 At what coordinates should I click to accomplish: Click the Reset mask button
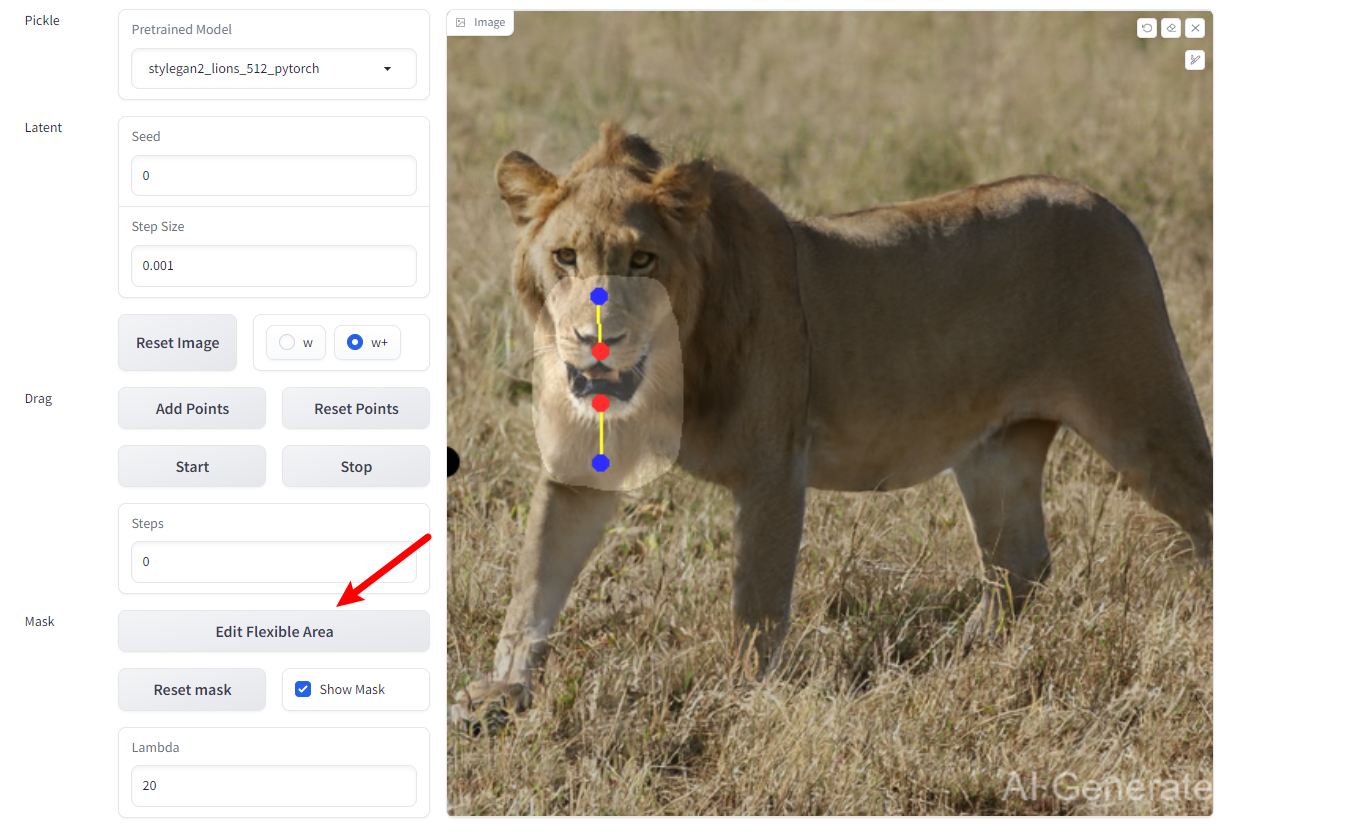coord(192,689)
